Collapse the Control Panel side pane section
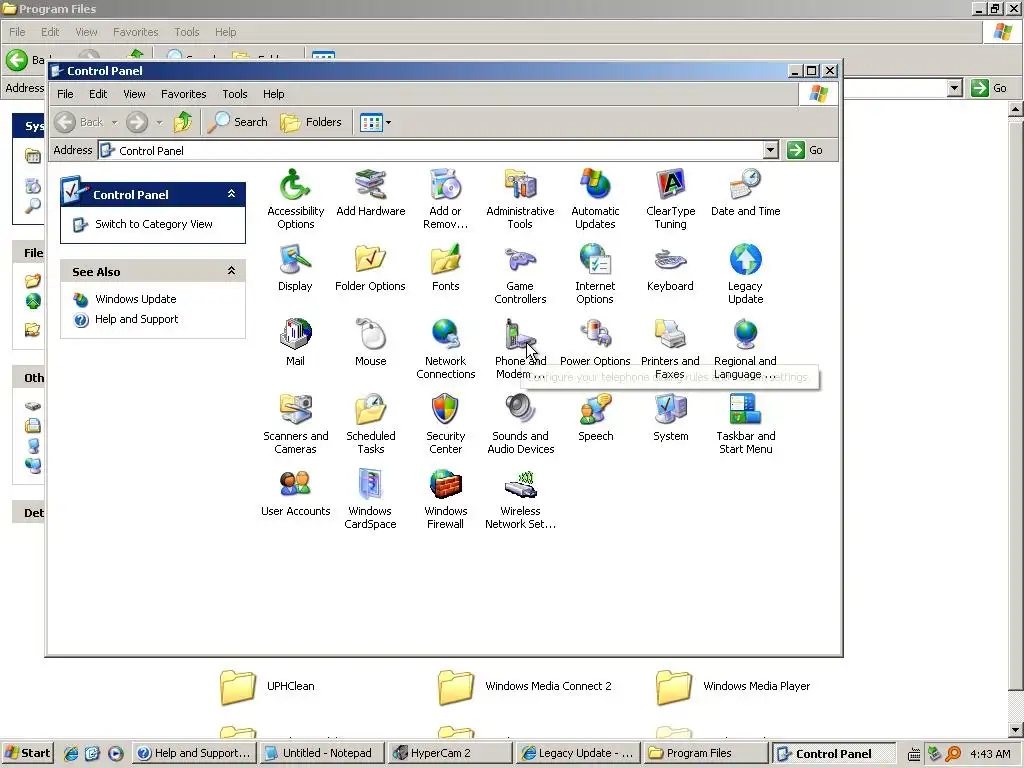The image size is (1024, 768). (231, 194)
